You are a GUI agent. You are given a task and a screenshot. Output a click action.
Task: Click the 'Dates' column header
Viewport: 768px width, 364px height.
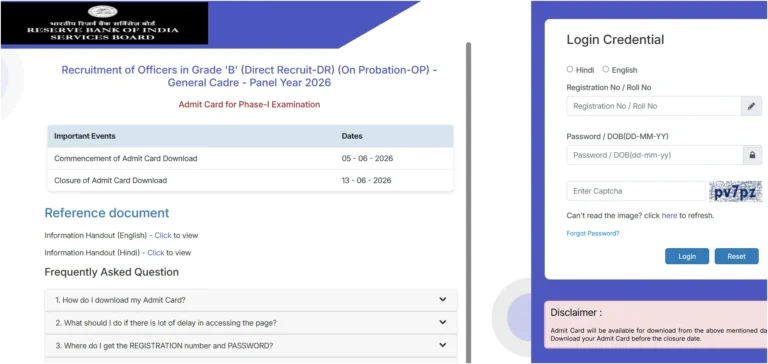pos(352,136)
